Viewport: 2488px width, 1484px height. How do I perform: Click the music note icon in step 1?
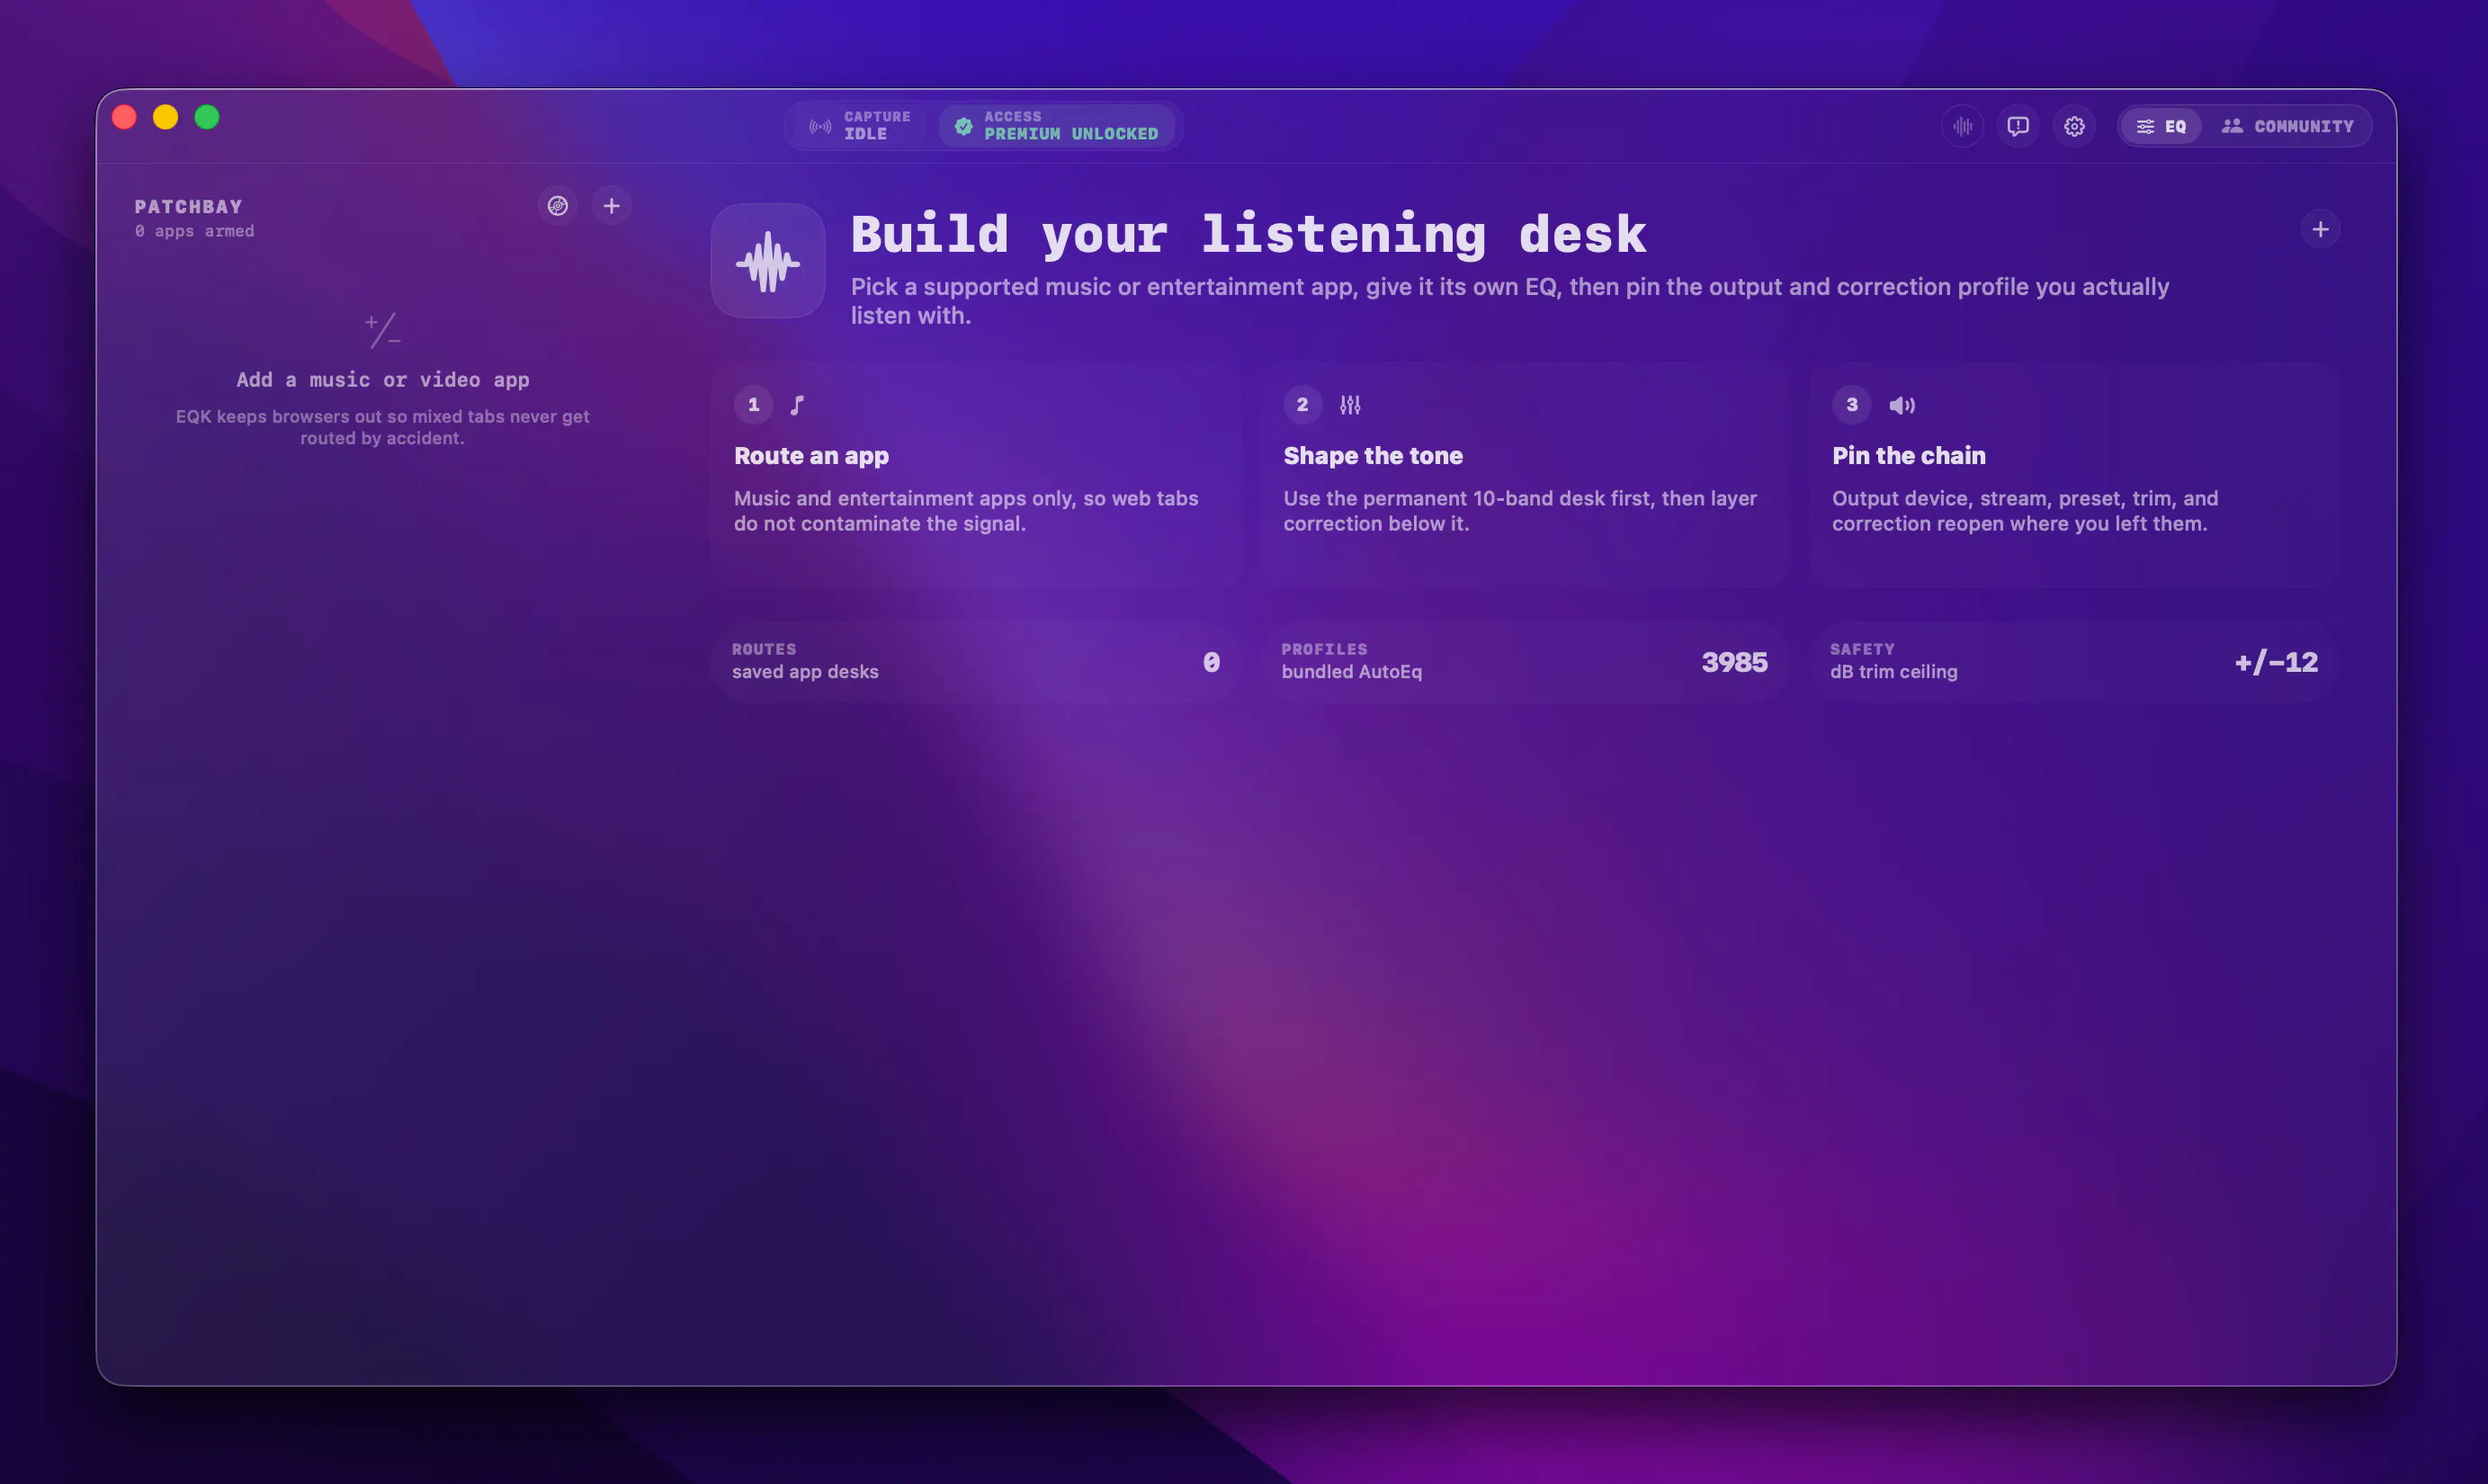(797, 405)
